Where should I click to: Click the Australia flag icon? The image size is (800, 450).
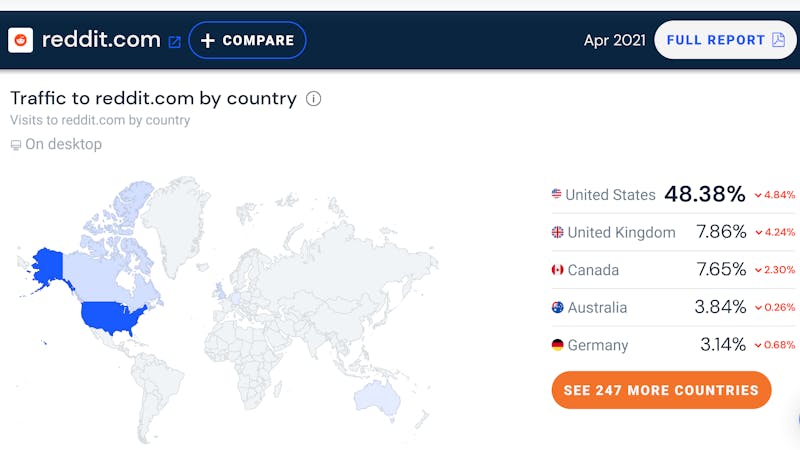coord(557,307)
